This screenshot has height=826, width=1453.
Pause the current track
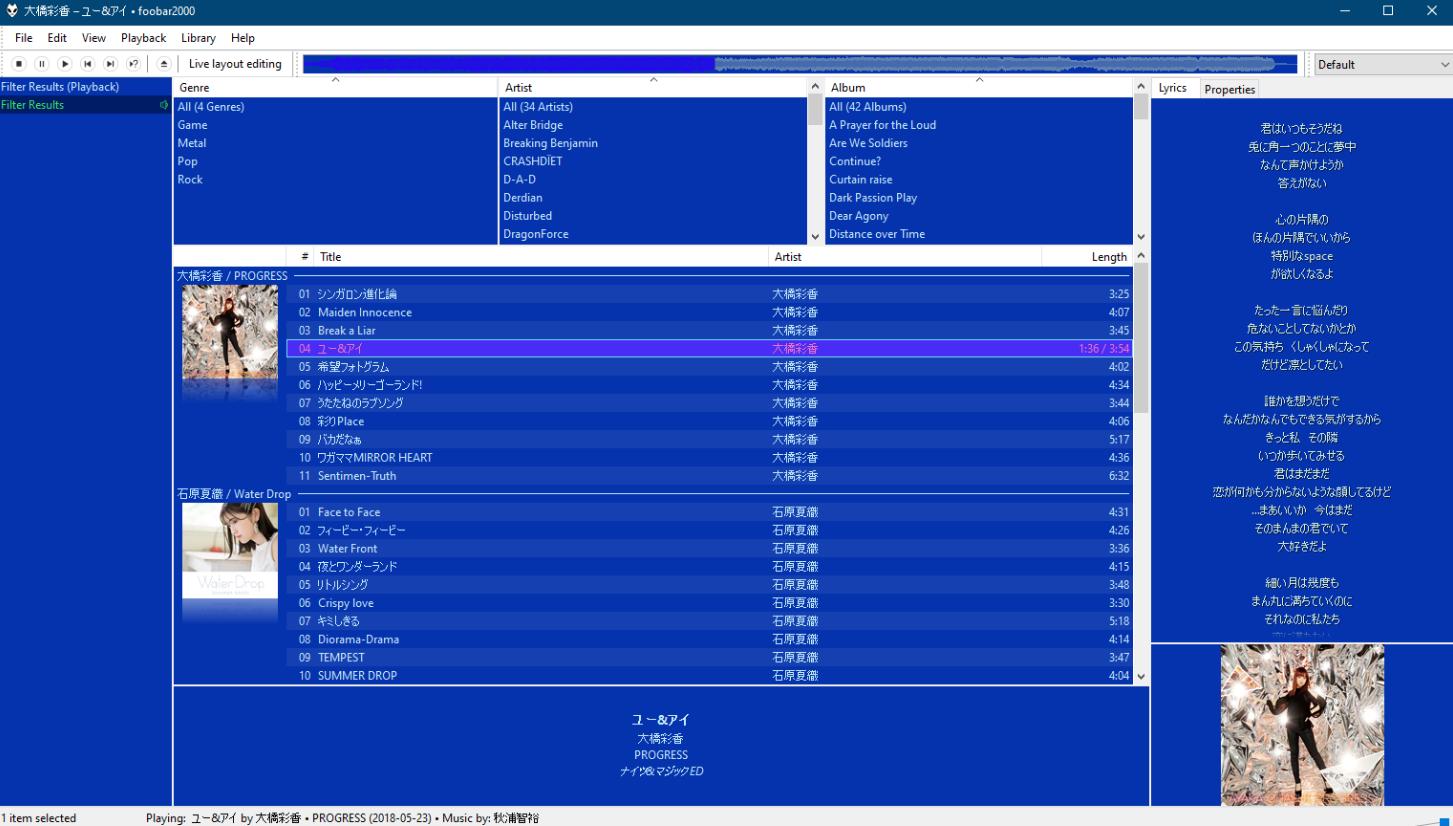point(42,64)
